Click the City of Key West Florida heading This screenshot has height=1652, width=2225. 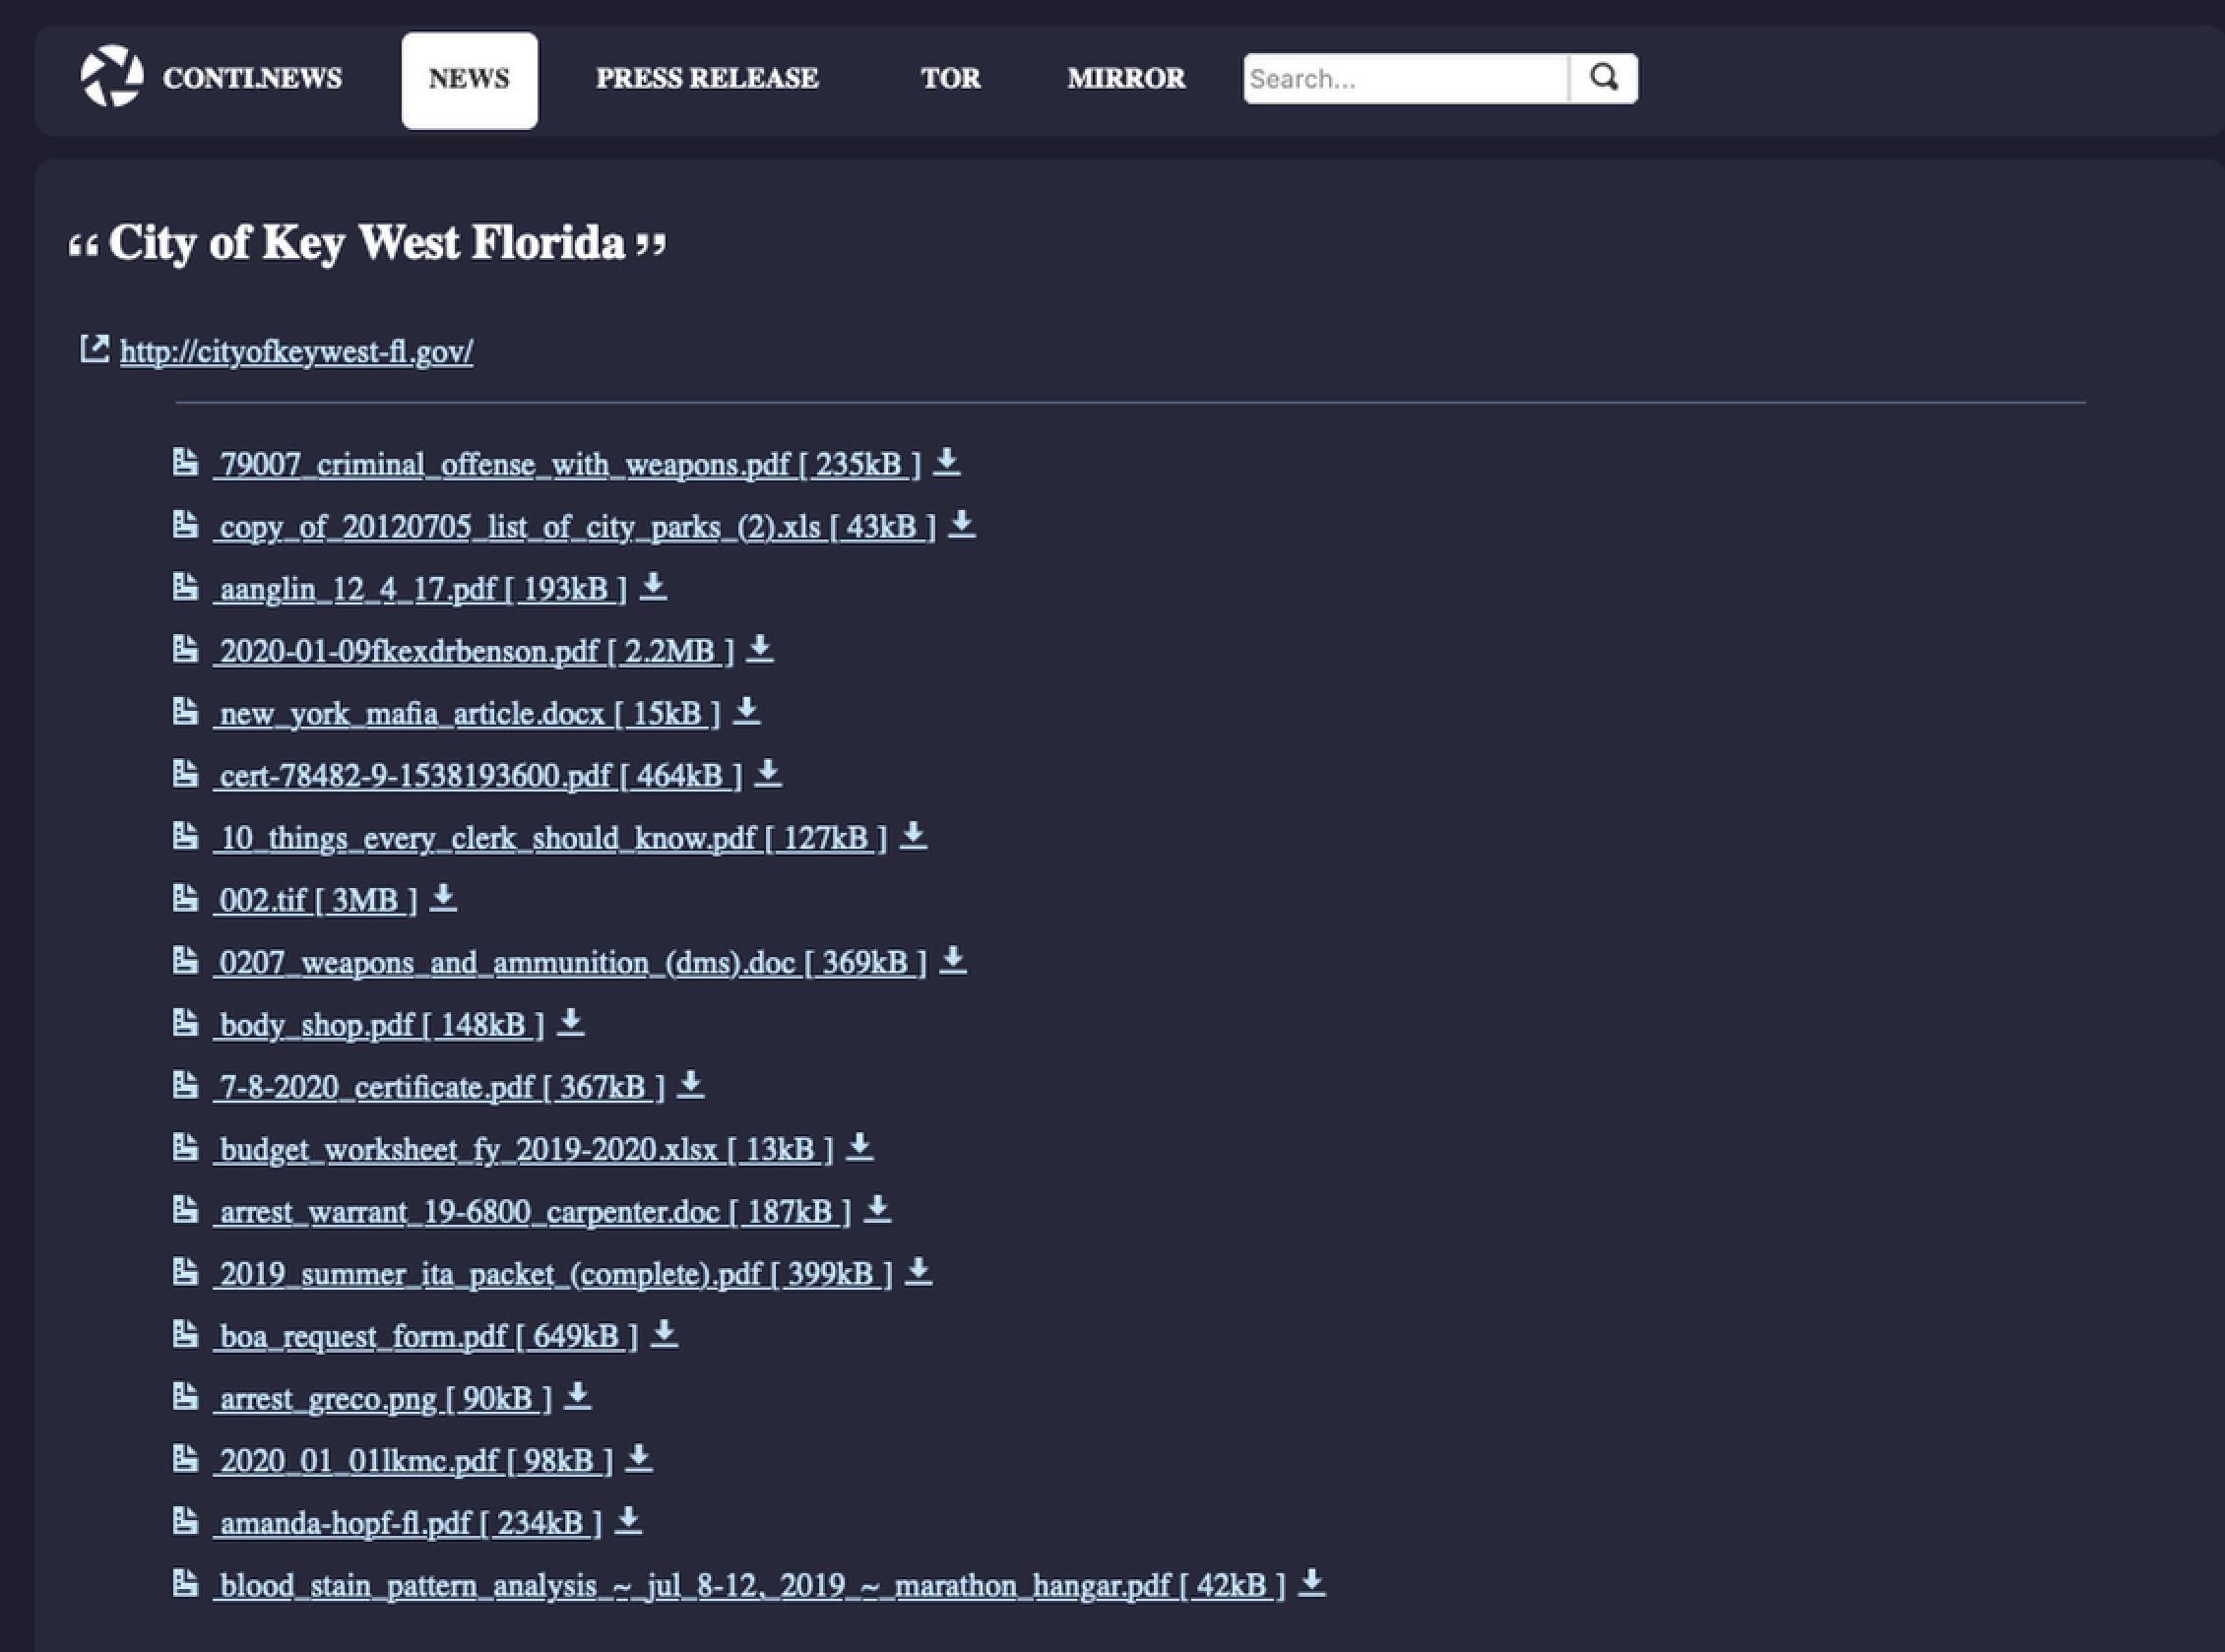coord(367,243)
